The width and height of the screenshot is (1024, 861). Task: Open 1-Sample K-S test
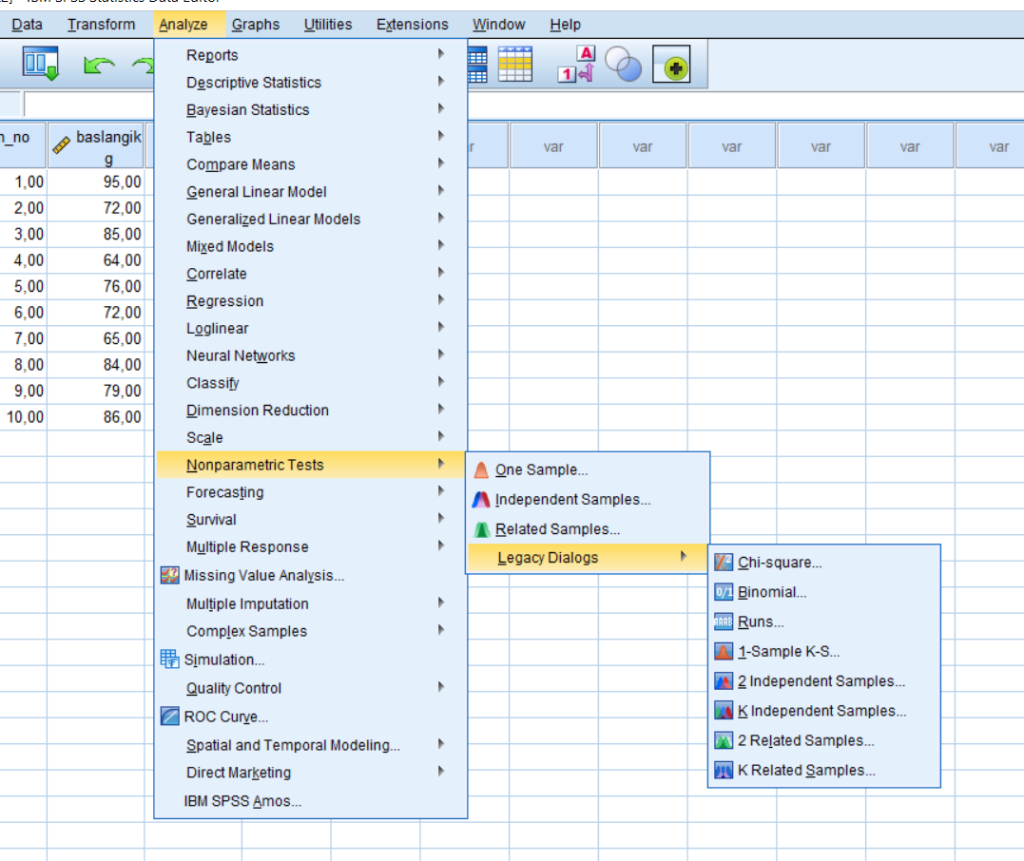pos(788,652)
